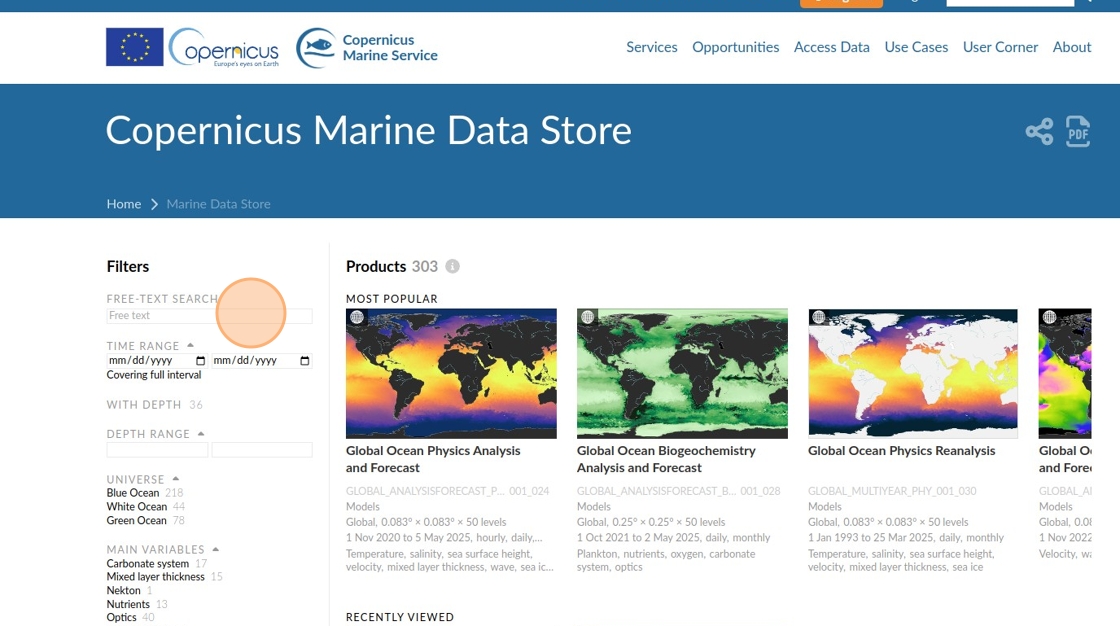Filter by Mixed layer thickness variable

(156, 577)
